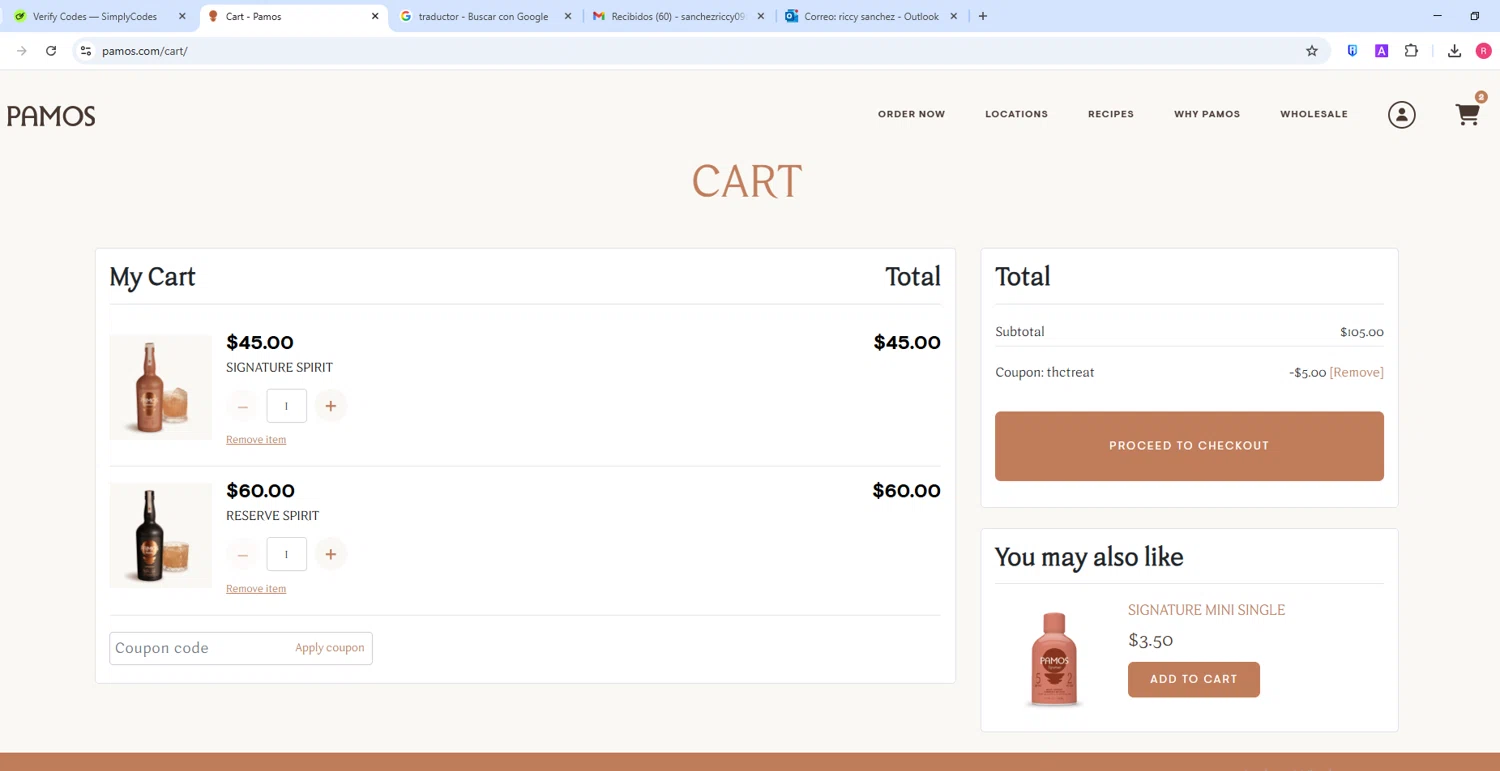Add Signature Mini Single to cart

pos(1194,679)
